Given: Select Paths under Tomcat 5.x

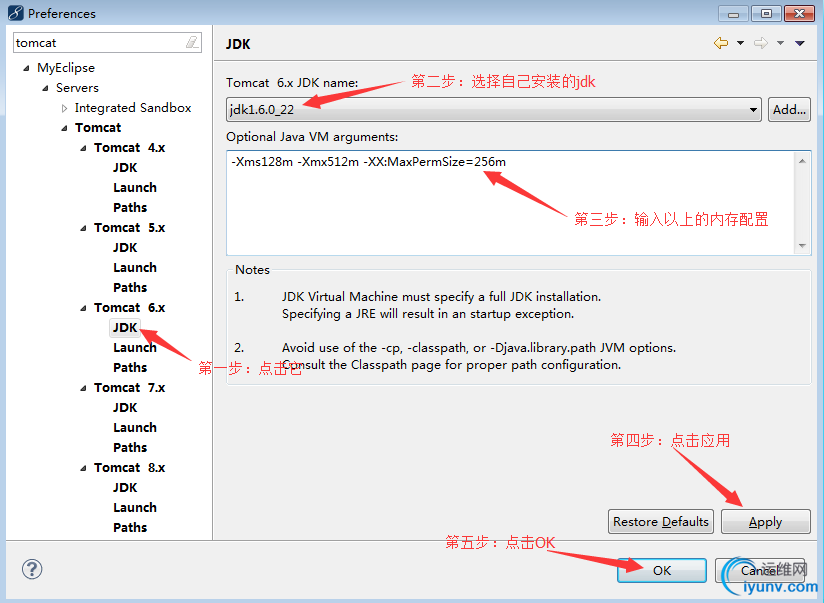Looking at the screenshot, I should coord(130,288).
